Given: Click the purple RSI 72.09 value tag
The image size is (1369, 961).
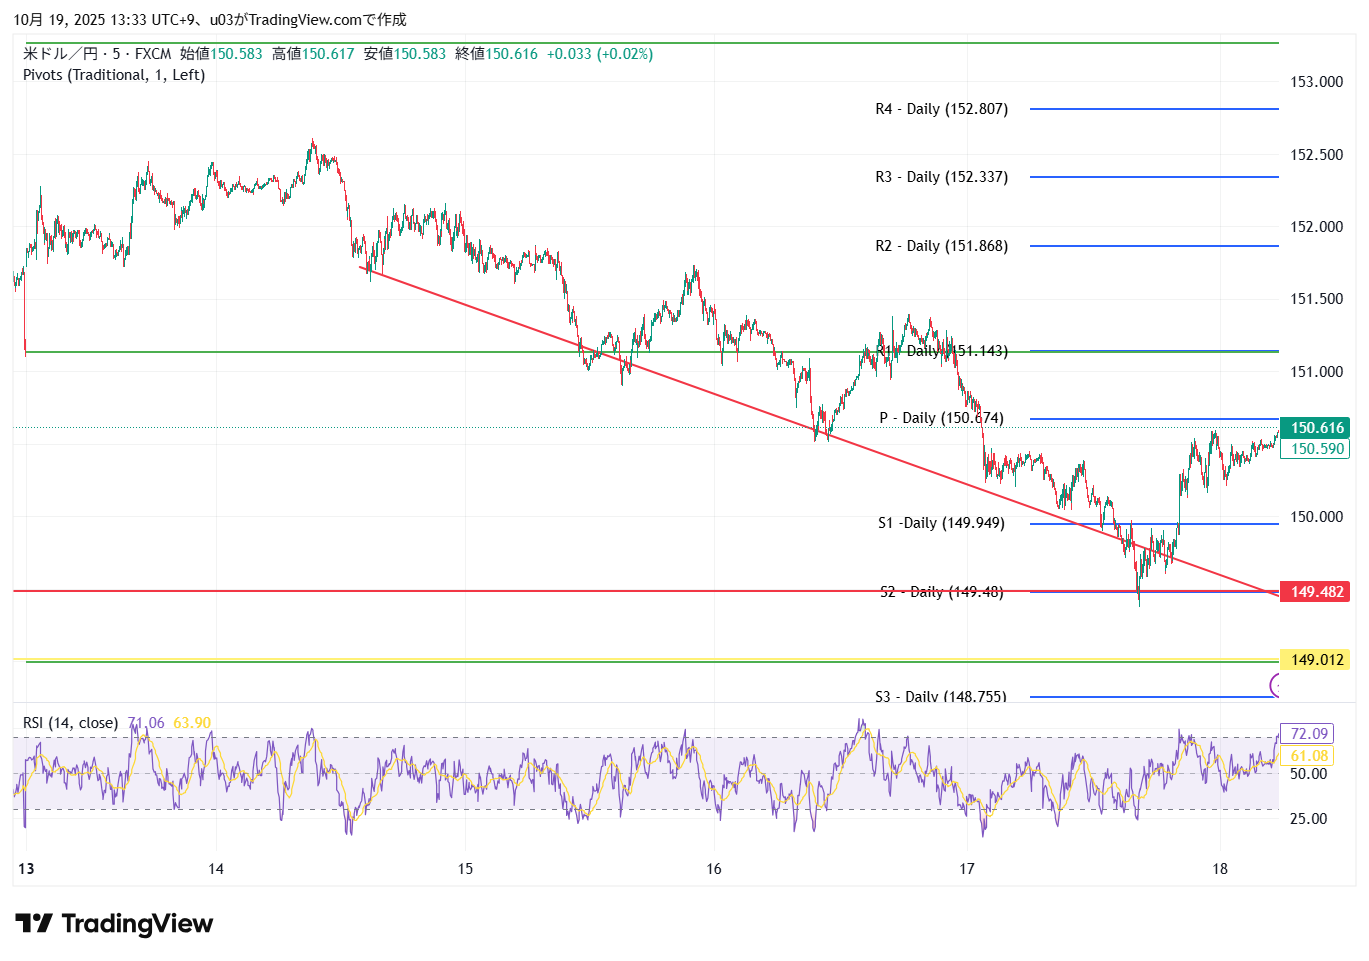Looking at the screenshot, I should 1308,734.
